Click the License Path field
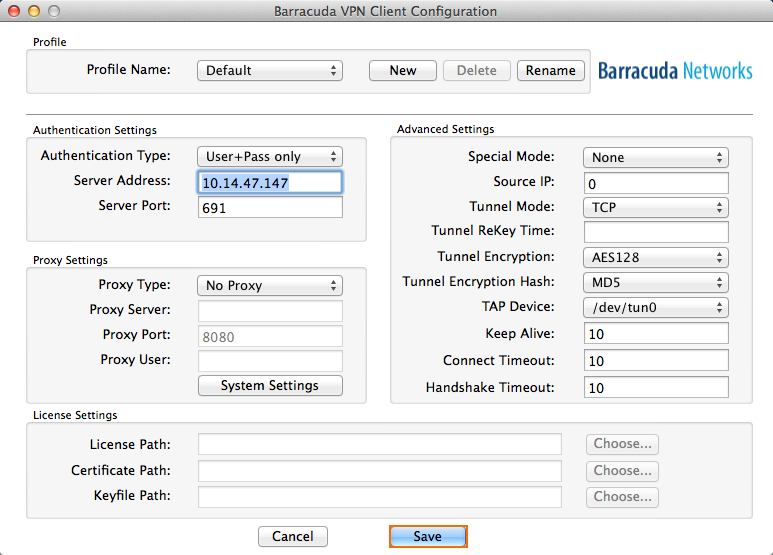The image size is (773, 555). [380, 444]
